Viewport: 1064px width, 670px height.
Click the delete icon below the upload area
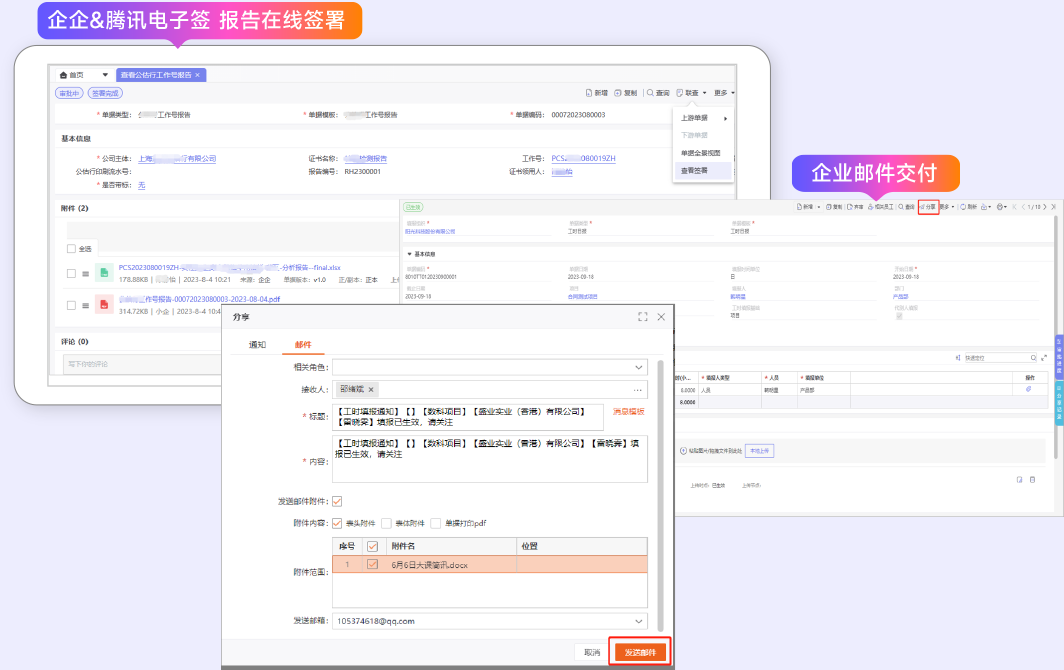[x=1033, y=480]
